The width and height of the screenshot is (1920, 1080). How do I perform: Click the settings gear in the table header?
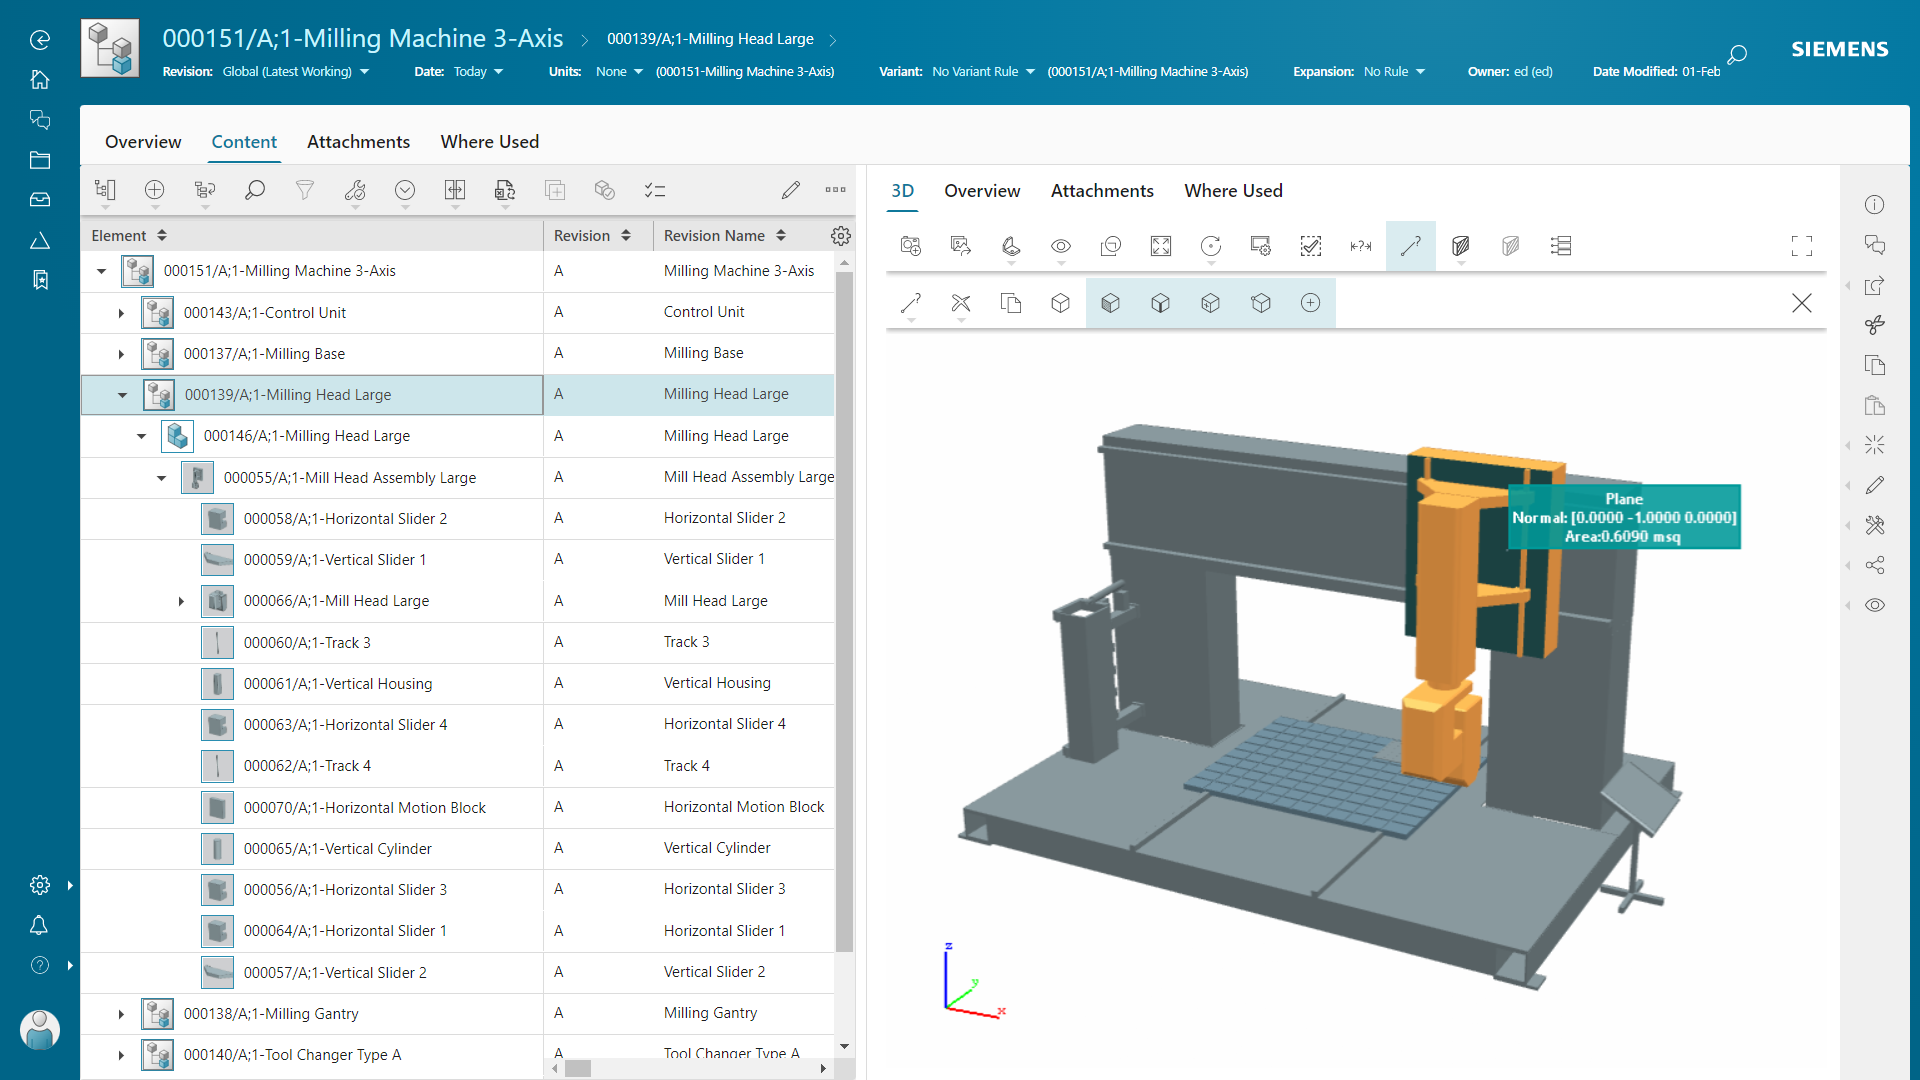[x=841, y=236]
